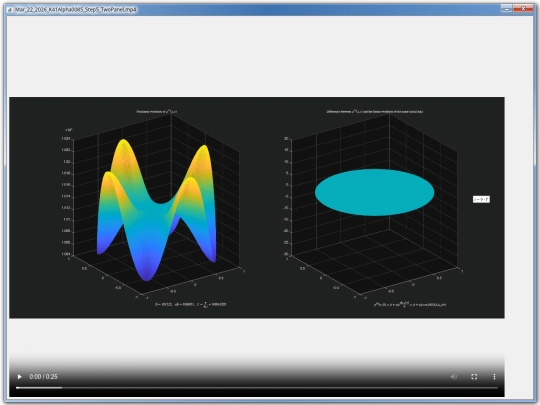
Task: Click the 0:00 / 0:25 time display
Action: point(43,377)
